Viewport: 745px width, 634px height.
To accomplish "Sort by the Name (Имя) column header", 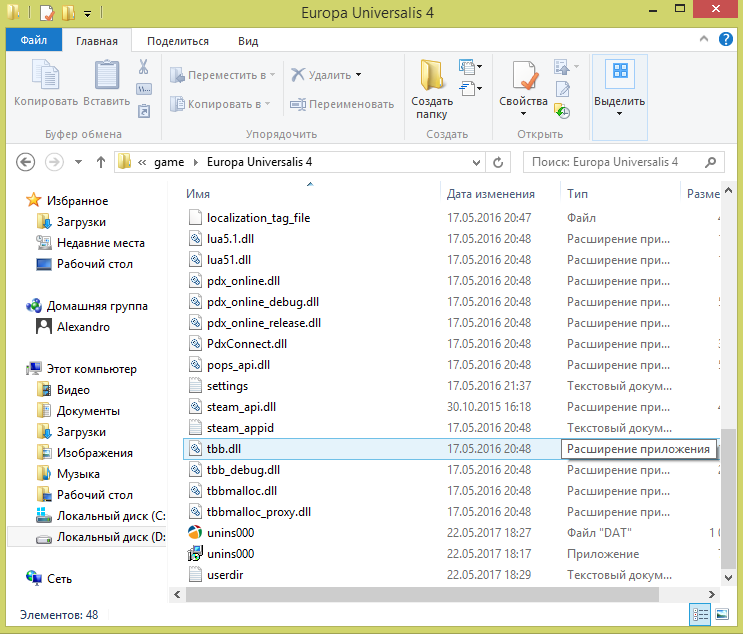I will [x=198, y=194].
